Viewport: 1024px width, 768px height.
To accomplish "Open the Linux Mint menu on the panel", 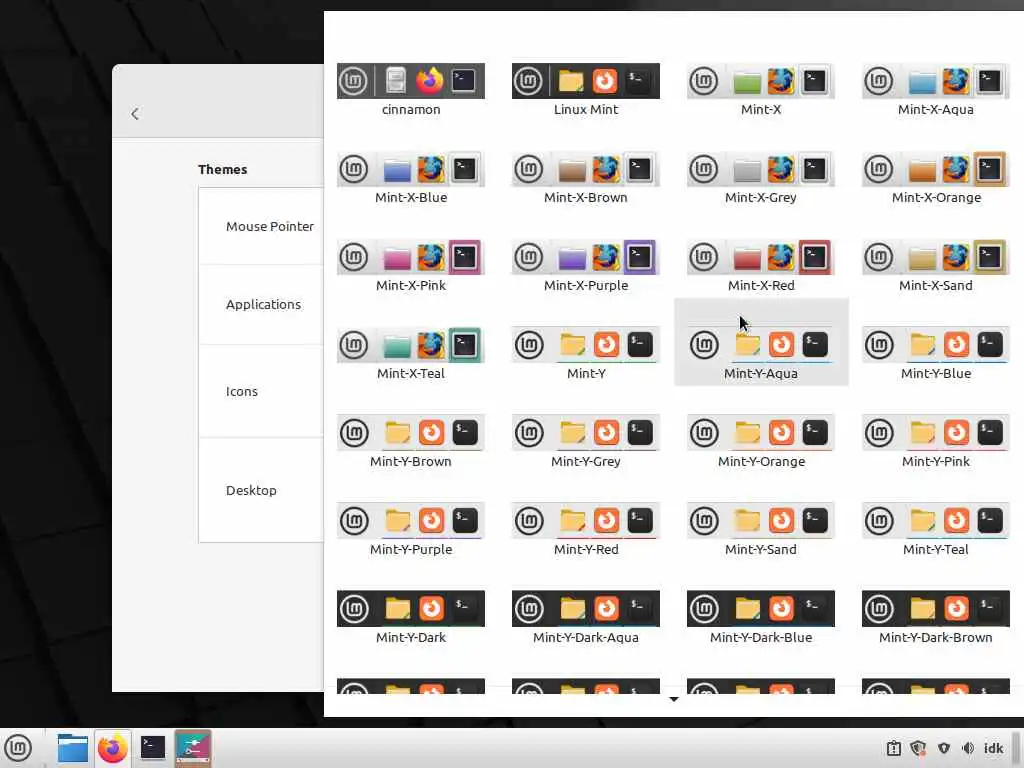I will 18,748.
